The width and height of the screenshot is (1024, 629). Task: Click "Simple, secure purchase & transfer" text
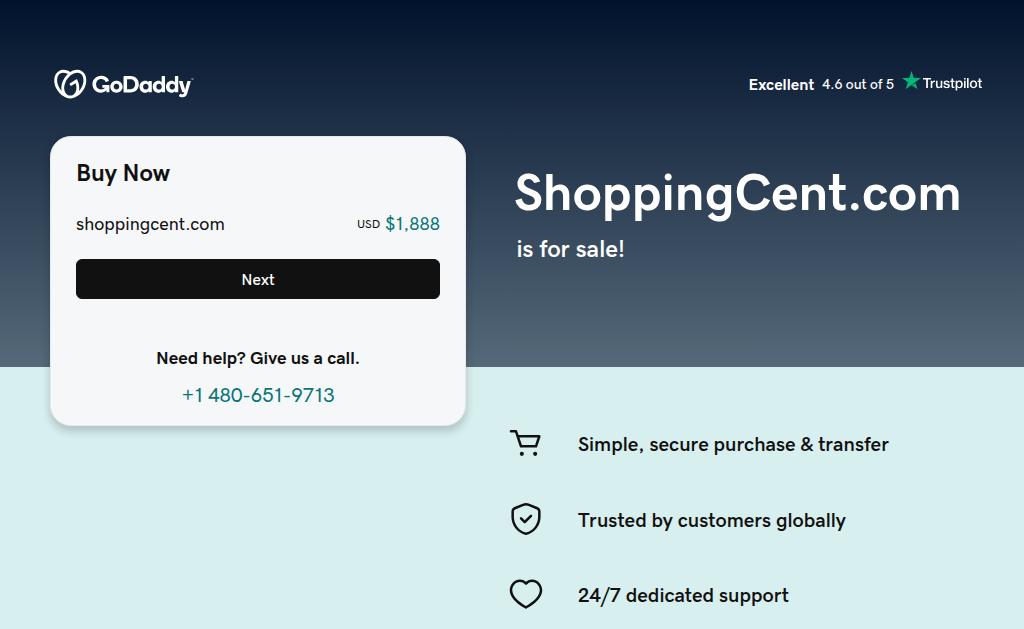coord(733,445)
